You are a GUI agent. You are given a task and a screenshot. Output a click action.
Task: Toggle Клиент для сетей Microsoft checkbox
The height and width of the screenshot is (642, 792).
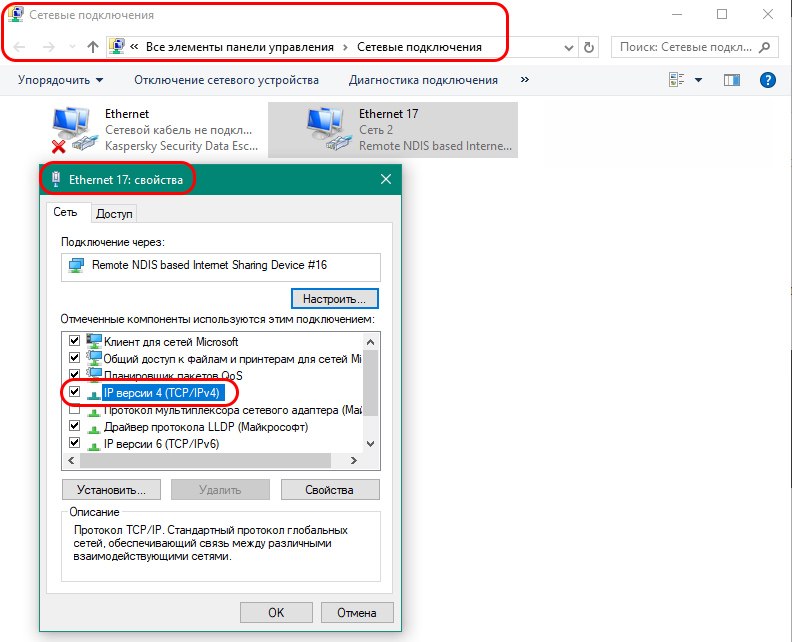coord(74,340)
